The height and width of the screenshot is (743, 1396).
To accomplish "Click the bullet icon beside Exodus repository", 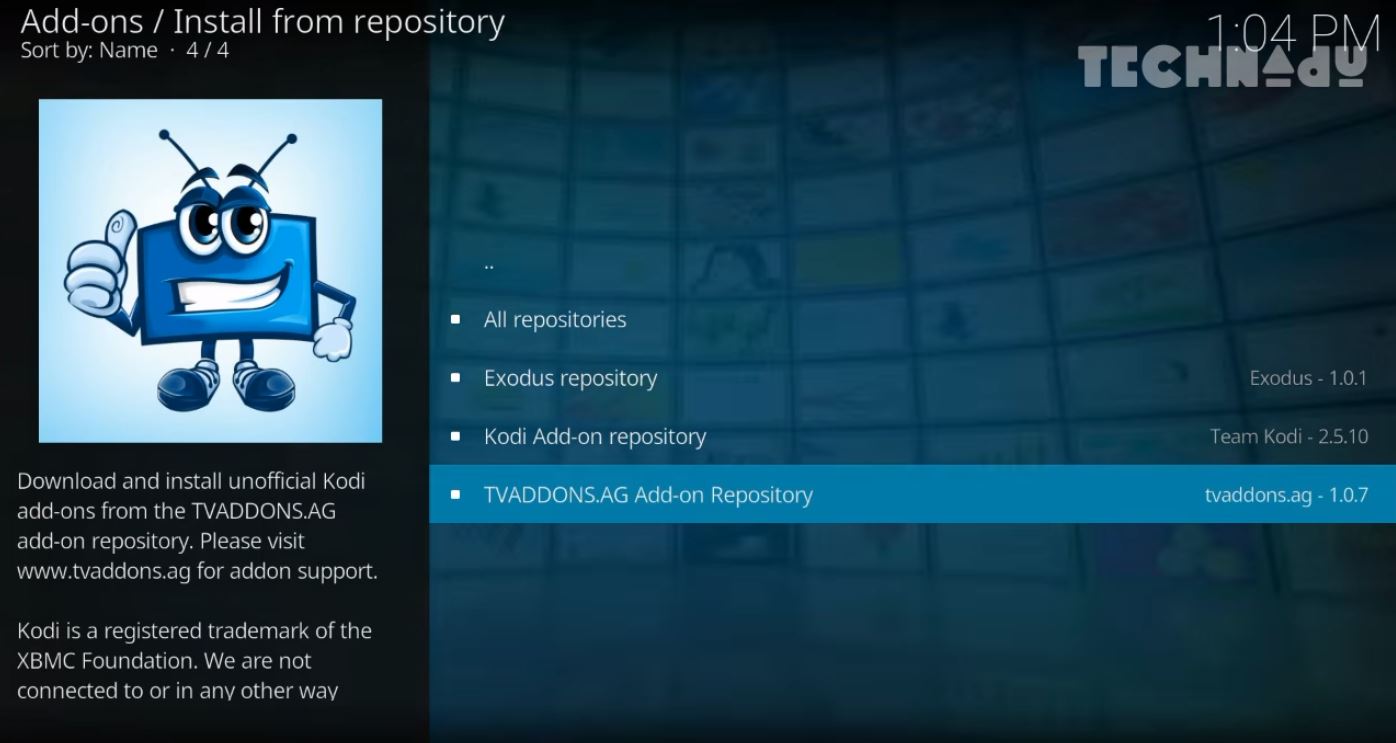I will coord(456,378).
